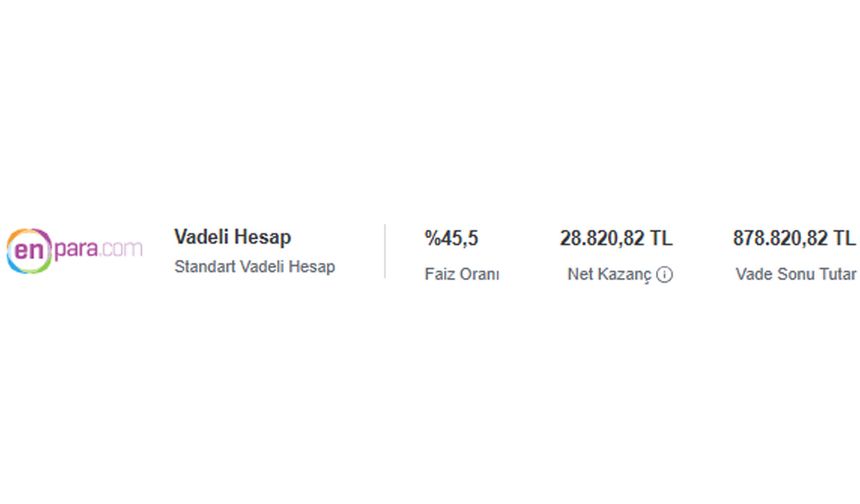The height and width of the screenshot is (504, 860).
Task: Click the Vade Sonu Tutar label
Action: pos(795,275)
